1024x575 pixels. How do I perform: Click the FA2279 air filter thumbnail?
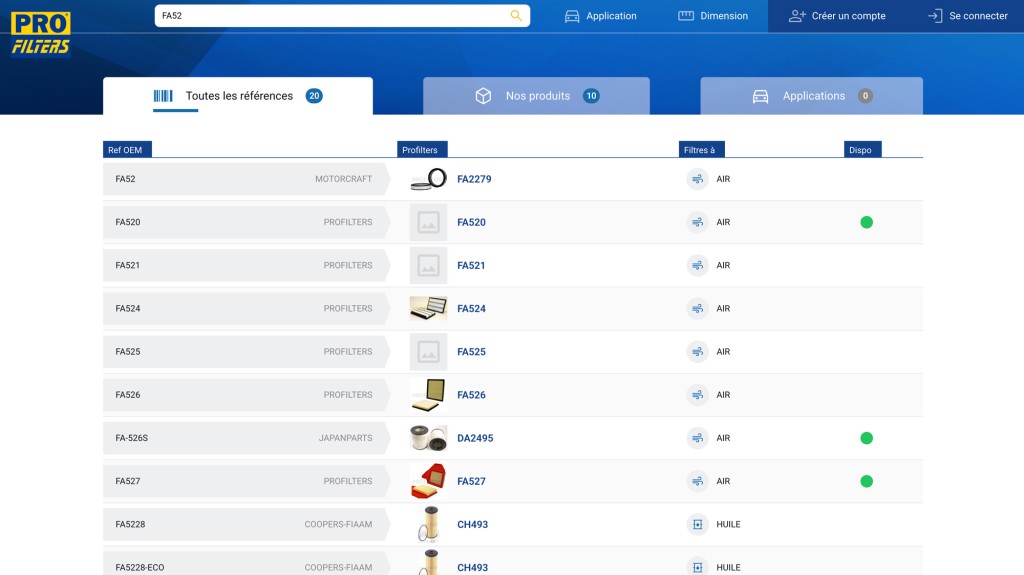click(428, 179)
